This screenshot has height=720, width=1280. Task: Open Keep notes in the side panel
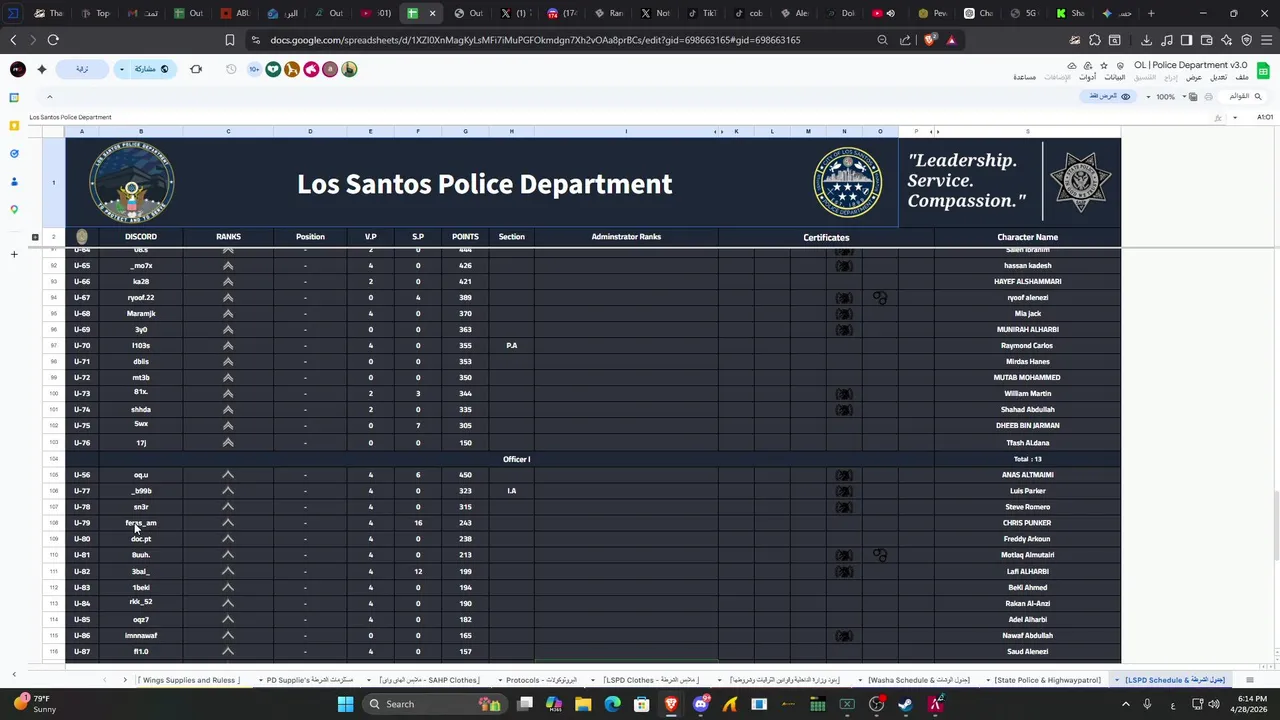point(14,126)
